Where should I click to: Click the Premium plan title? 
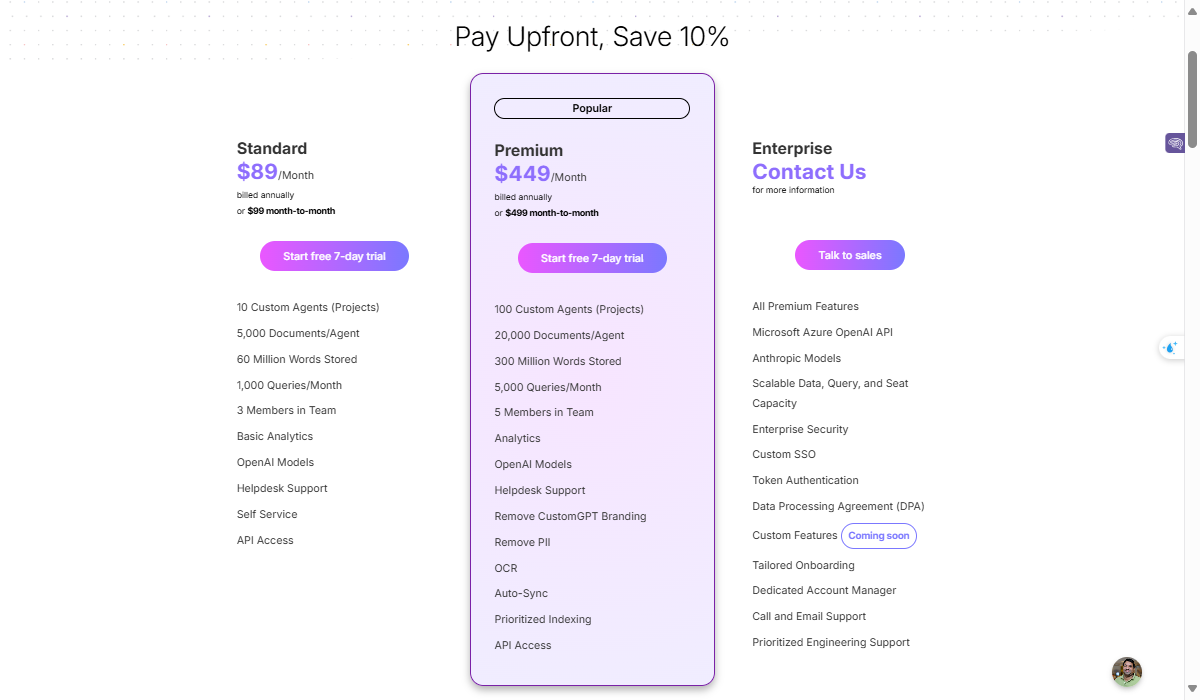point(528,150)
